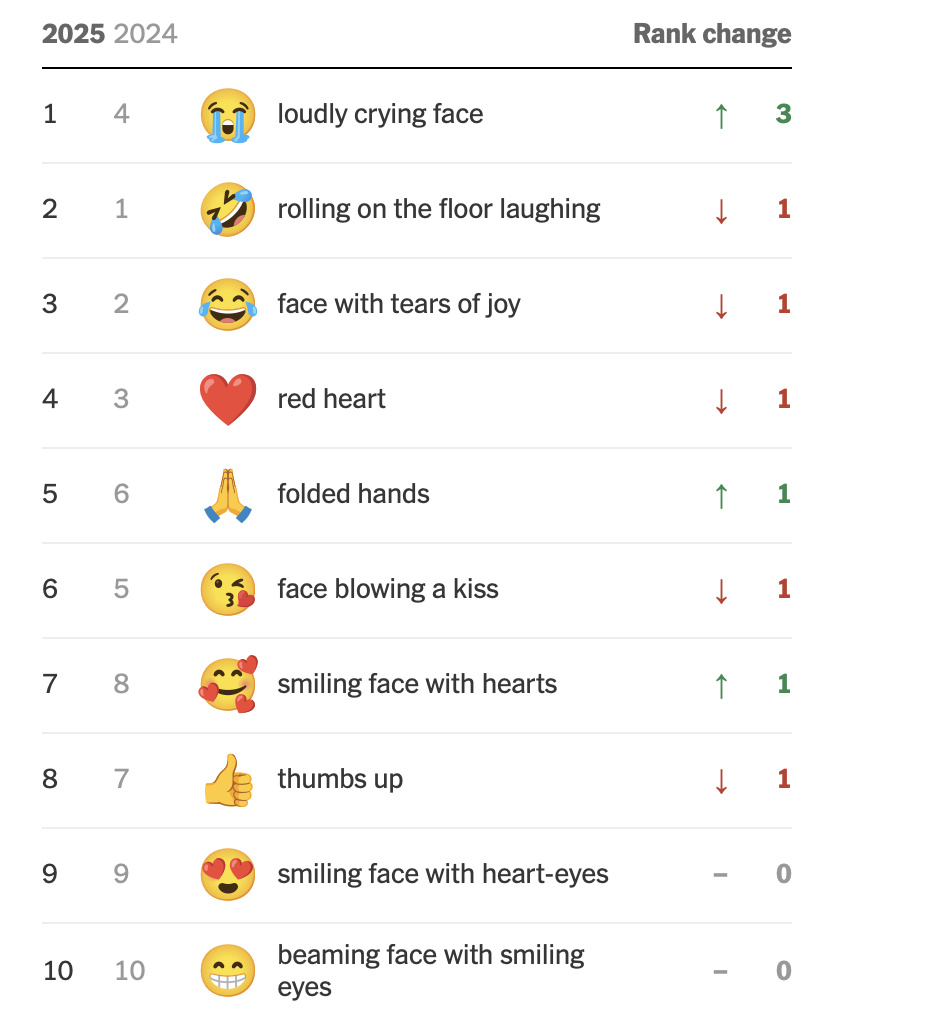Click the green up arrow for loudly crying face

click(721, 116)
